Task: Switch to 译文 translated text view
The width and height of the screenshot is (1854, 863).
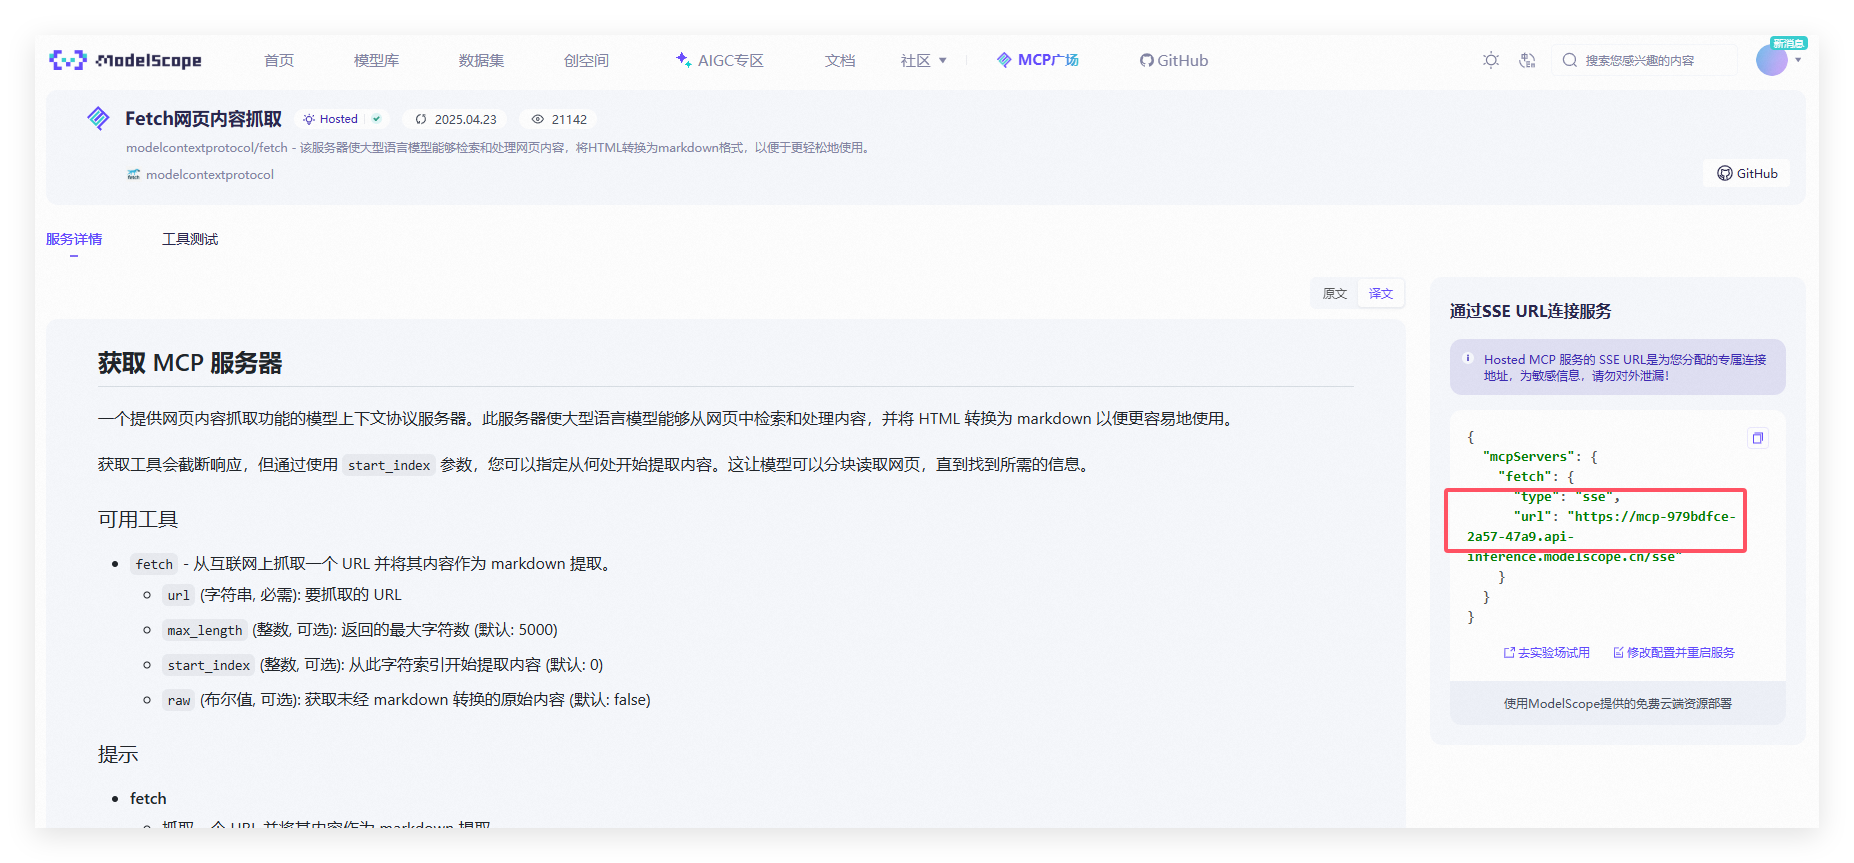Action: tap(1381, 293)
